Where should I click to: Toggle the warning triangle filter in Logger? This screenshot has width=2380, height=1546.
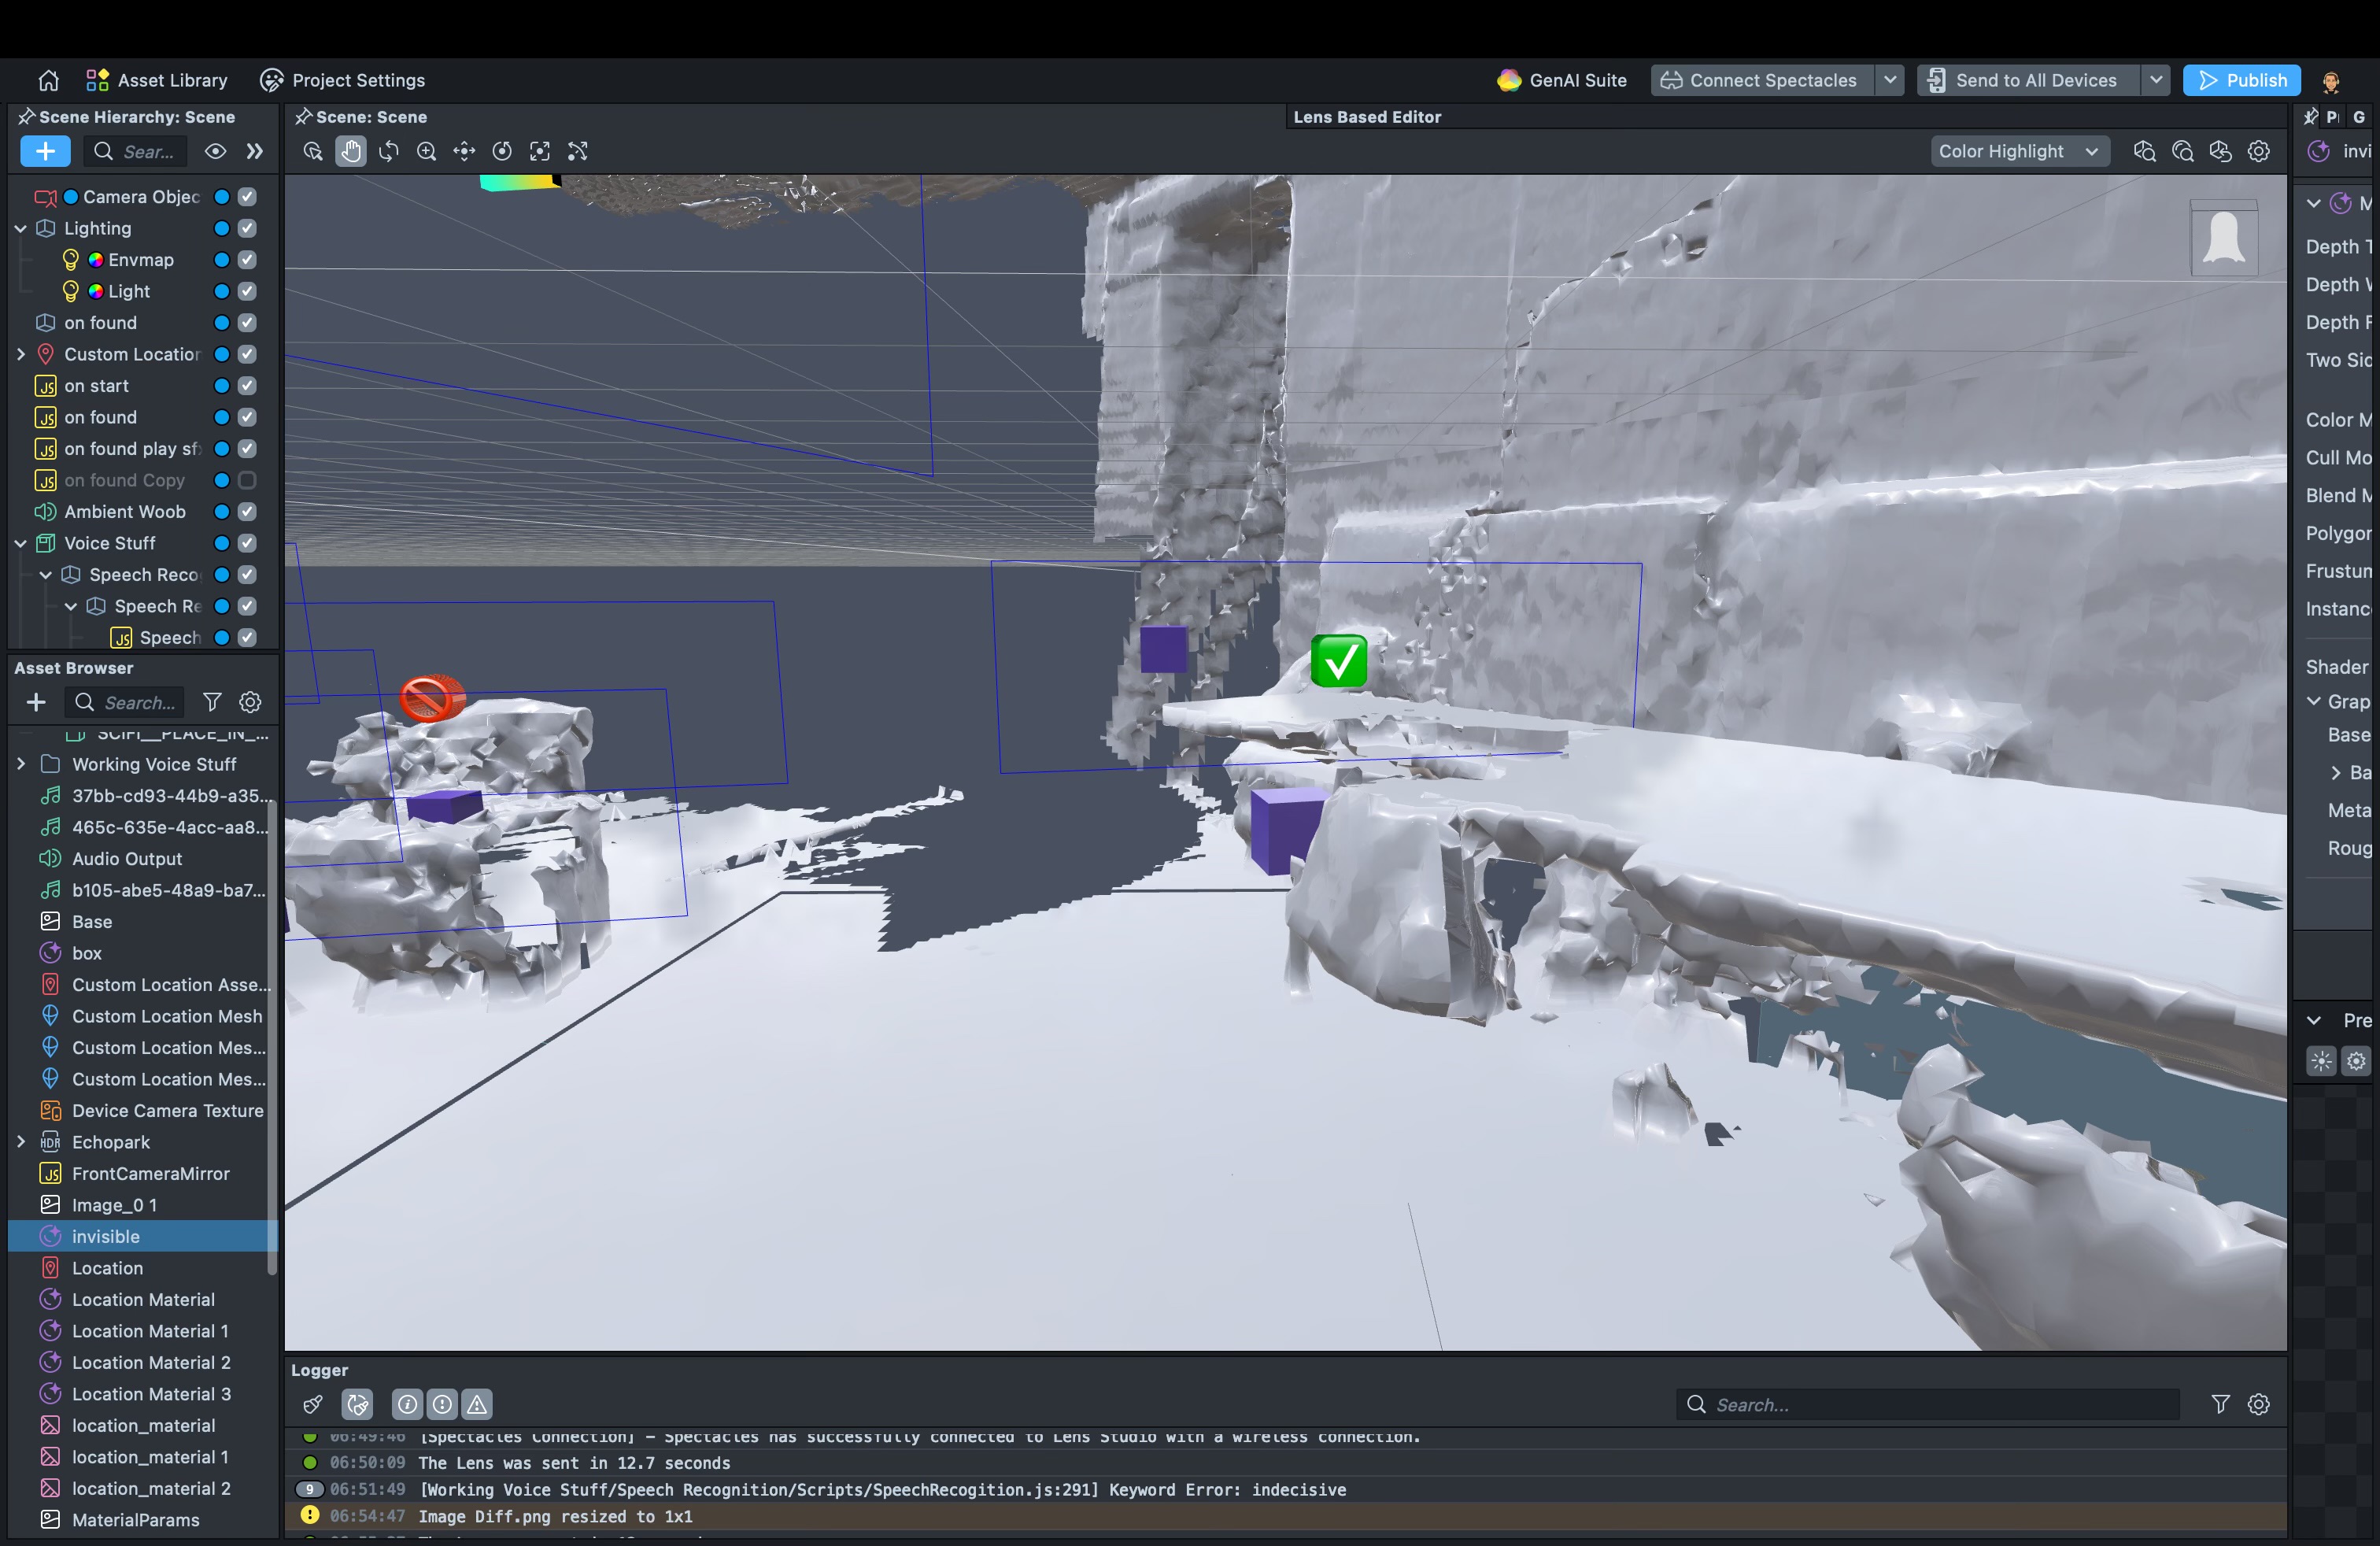477,1404
